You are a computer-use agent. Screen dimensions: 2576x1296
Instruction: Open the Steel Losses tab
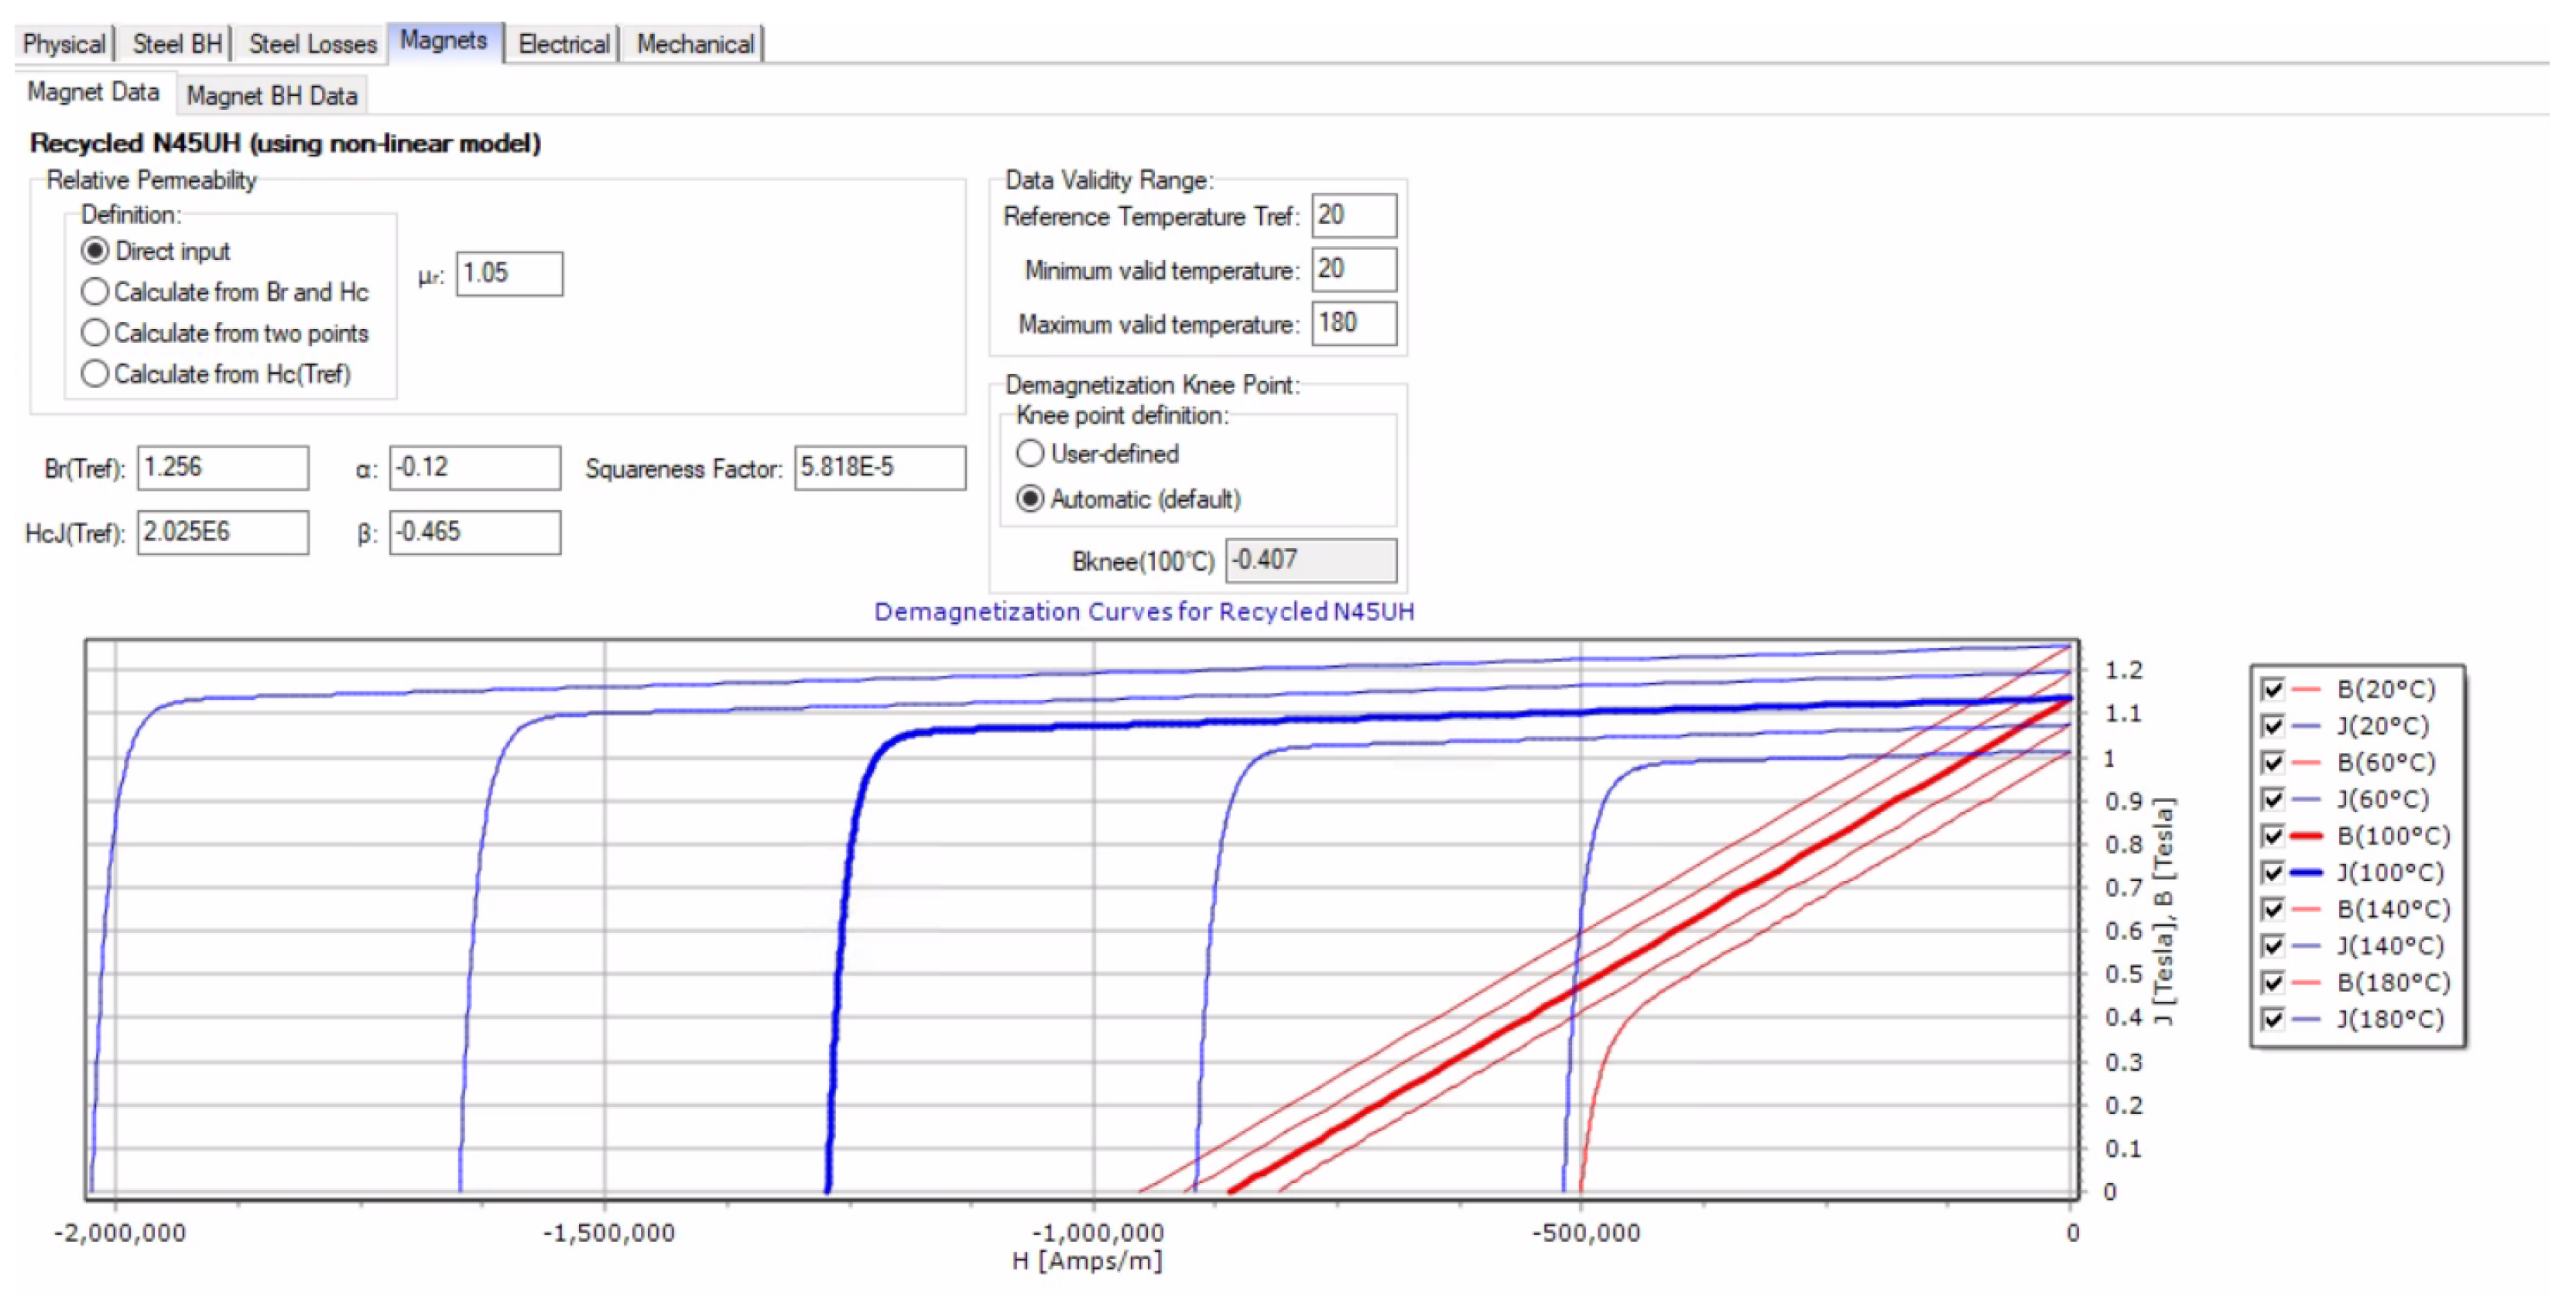click(312, 44)
